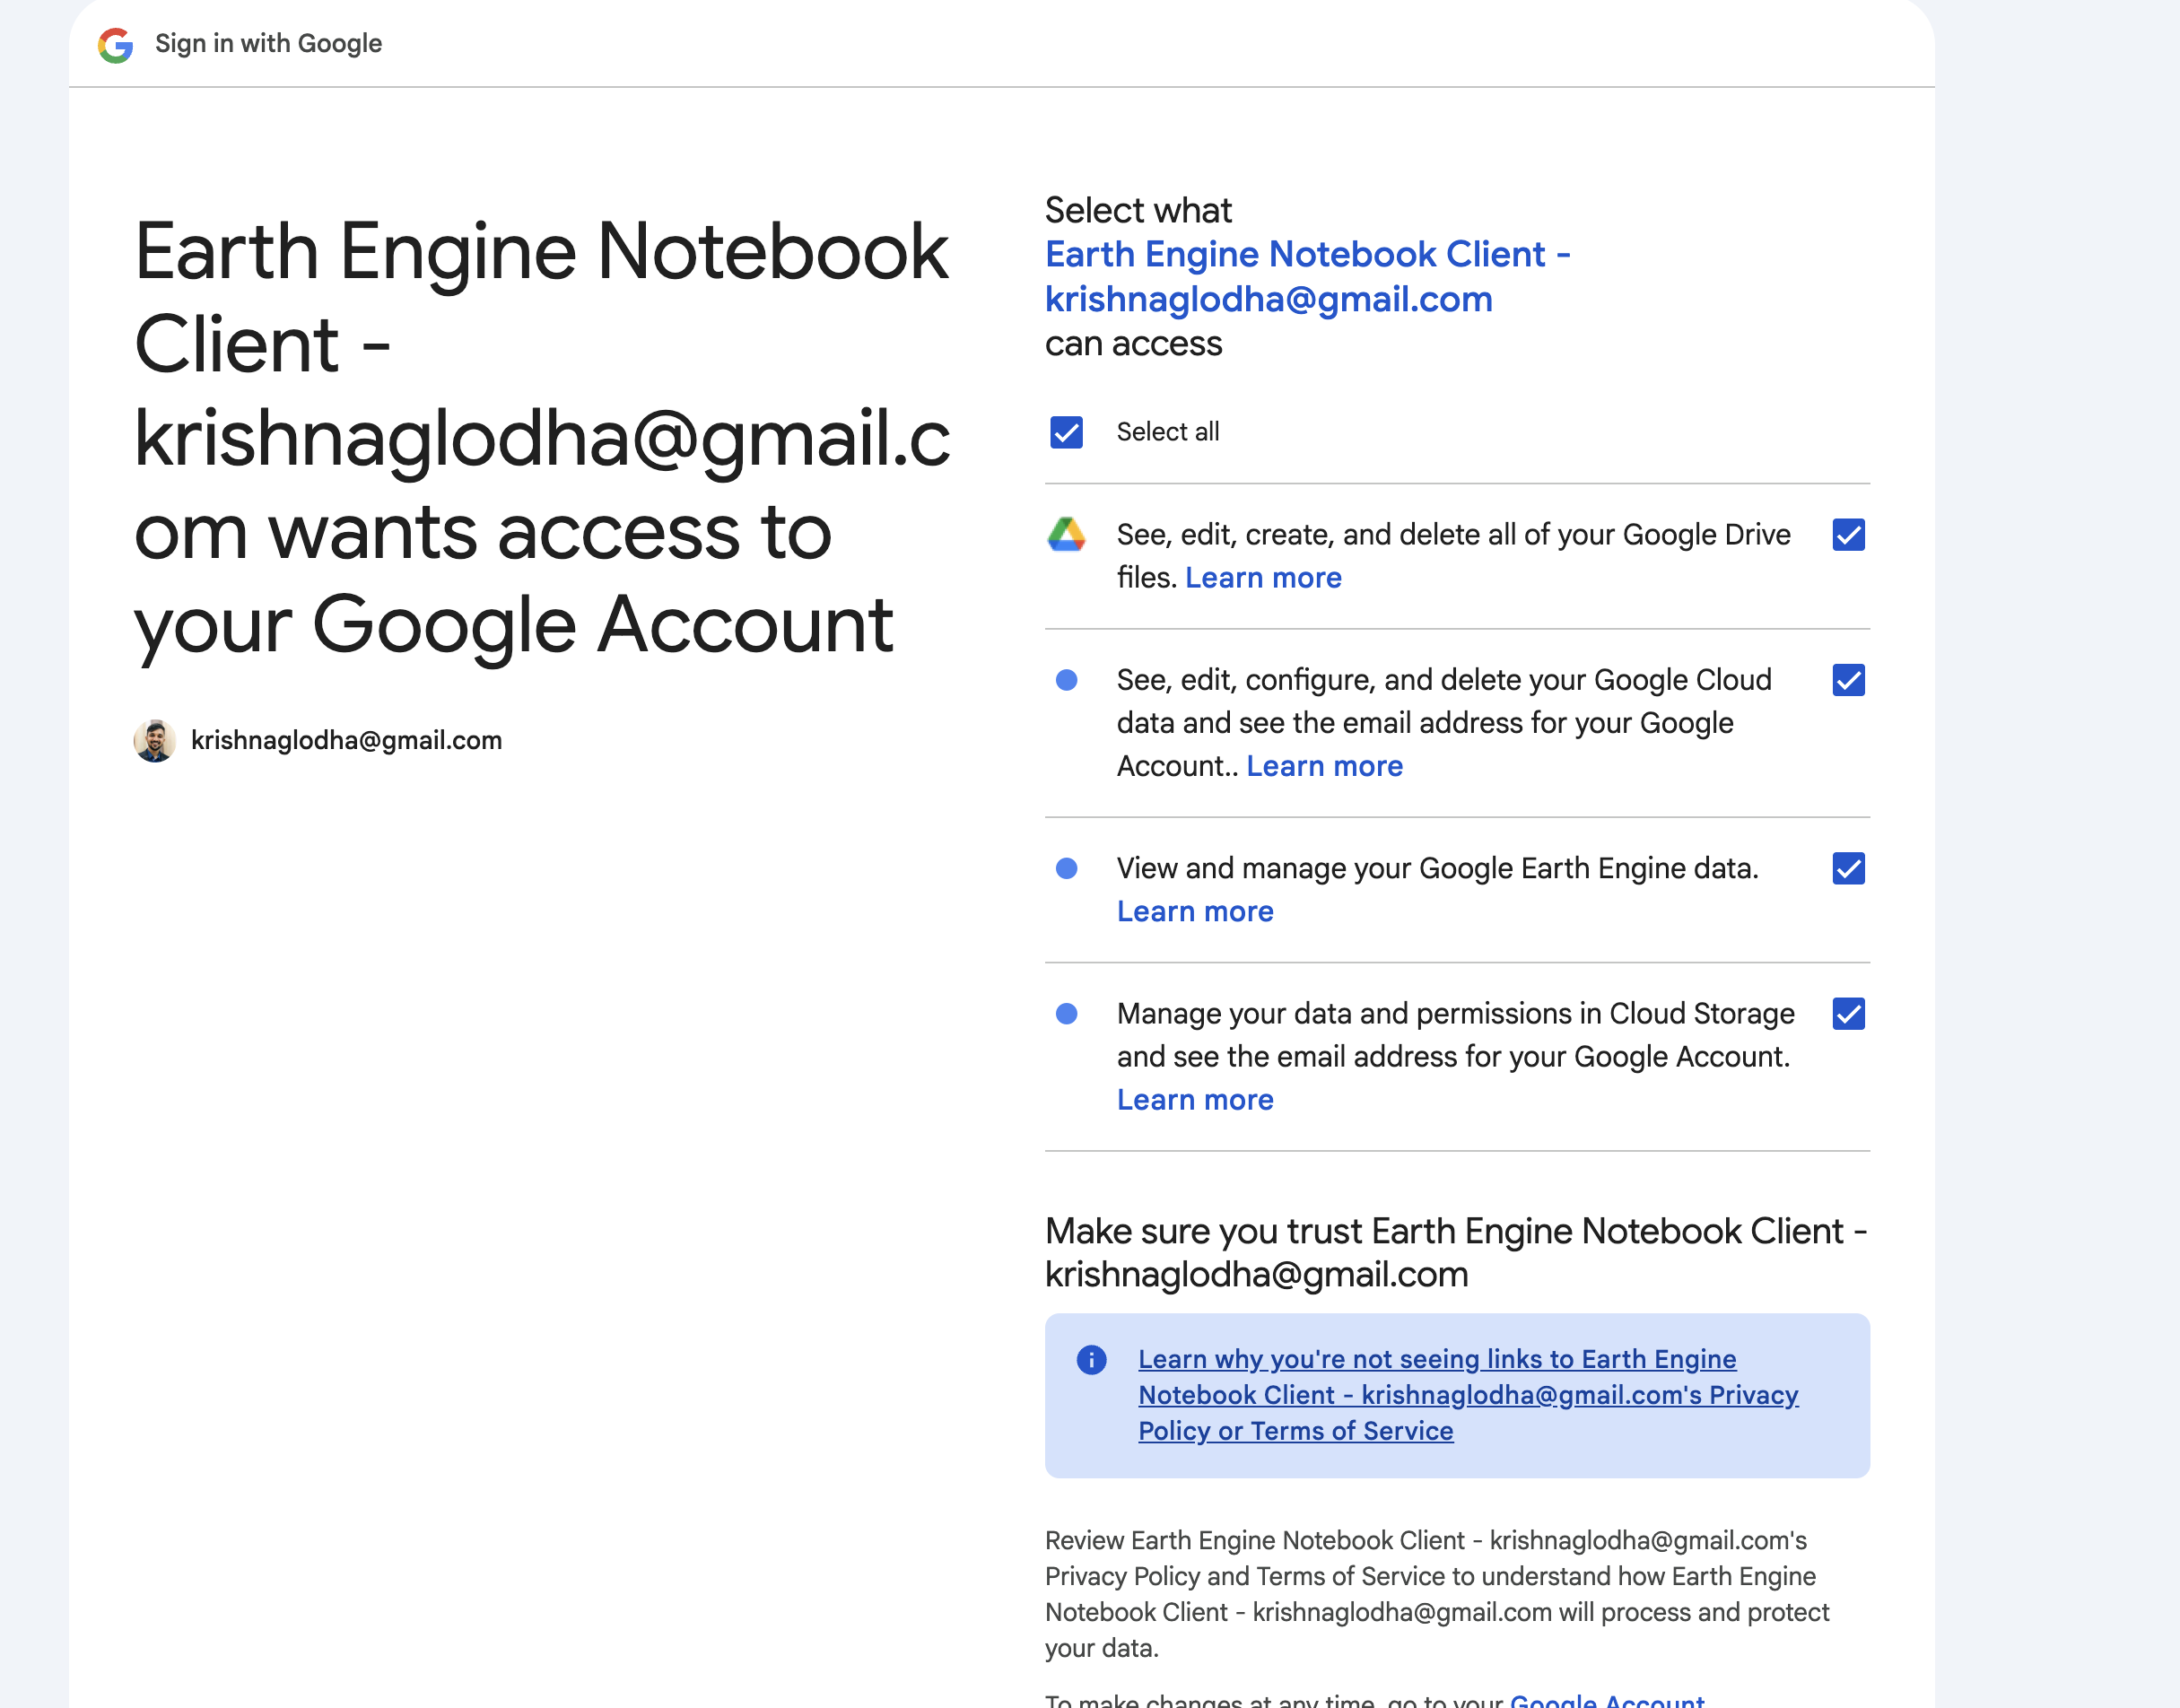The height and width of the screenshot is (1708, 2180).
Task: Uncheck the Google Drive files permission checkbox
Action: pyautogui.click(x=1848, y=535)
